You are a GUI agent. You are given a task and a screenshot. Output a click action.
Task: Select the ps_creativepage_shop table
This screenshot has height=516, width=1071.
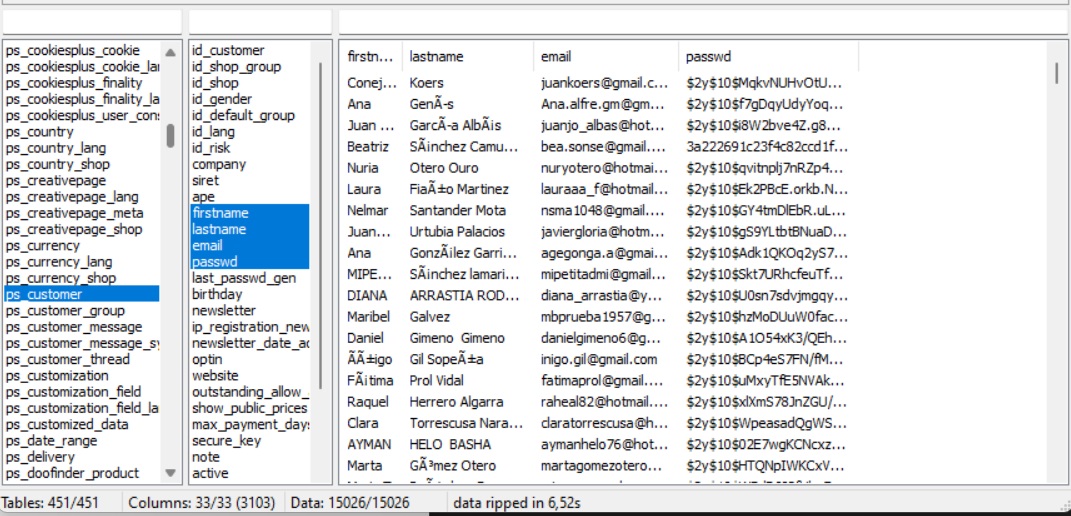click(81, 229)
